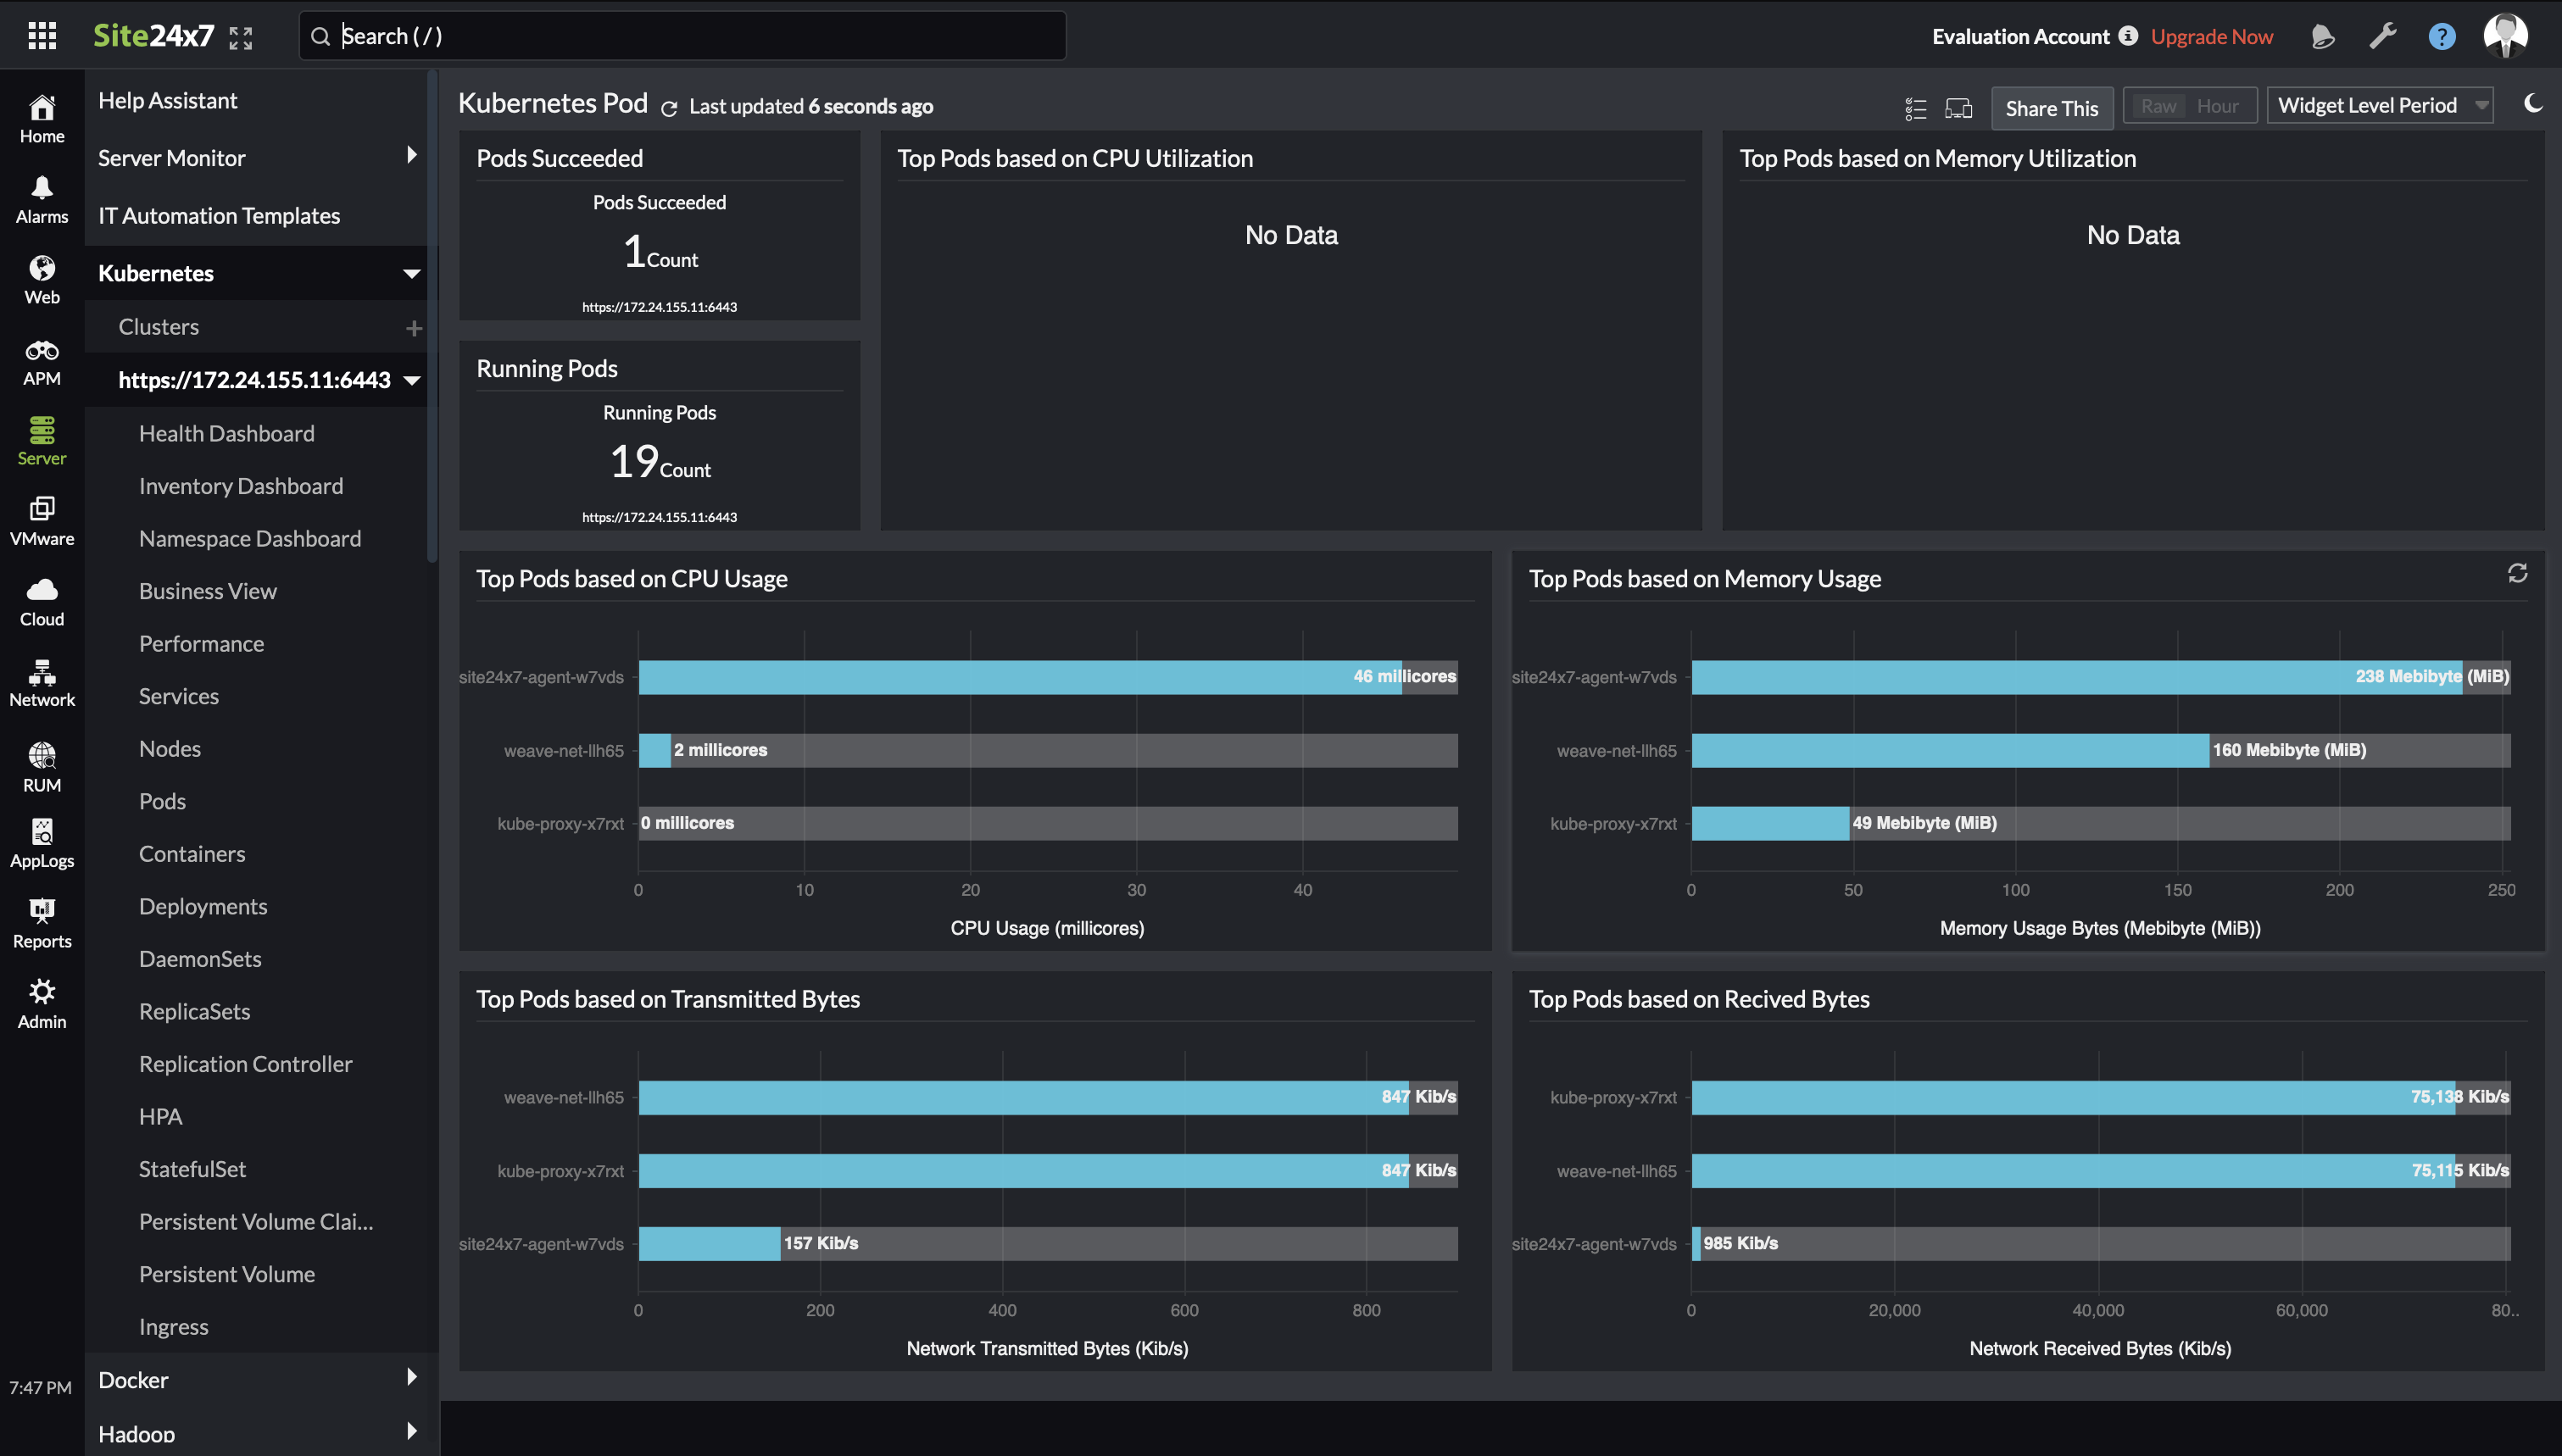Open Nodes menu item
Screen dimensions: 2562x1456
pos(169,748)
